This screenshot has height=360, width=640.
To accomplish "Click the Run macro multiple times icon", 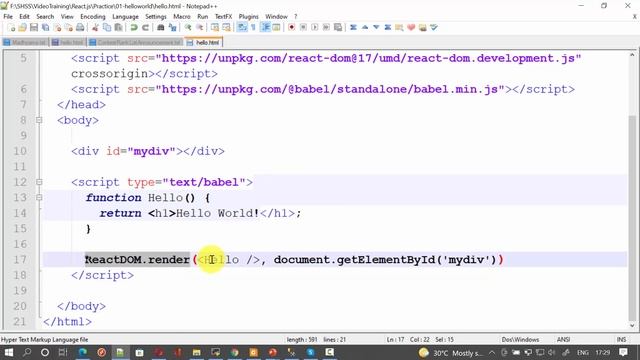I will [326, 28].
